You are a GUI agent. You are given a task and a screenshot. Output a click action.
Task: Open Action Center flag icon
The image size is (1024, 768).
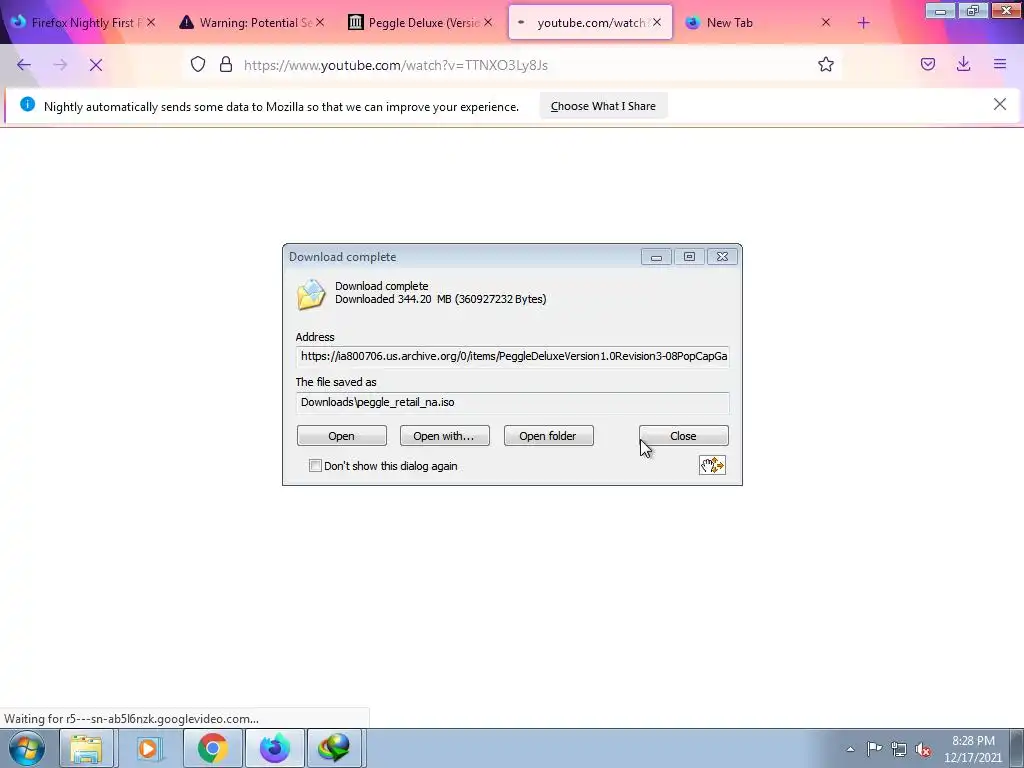[874, 748]
